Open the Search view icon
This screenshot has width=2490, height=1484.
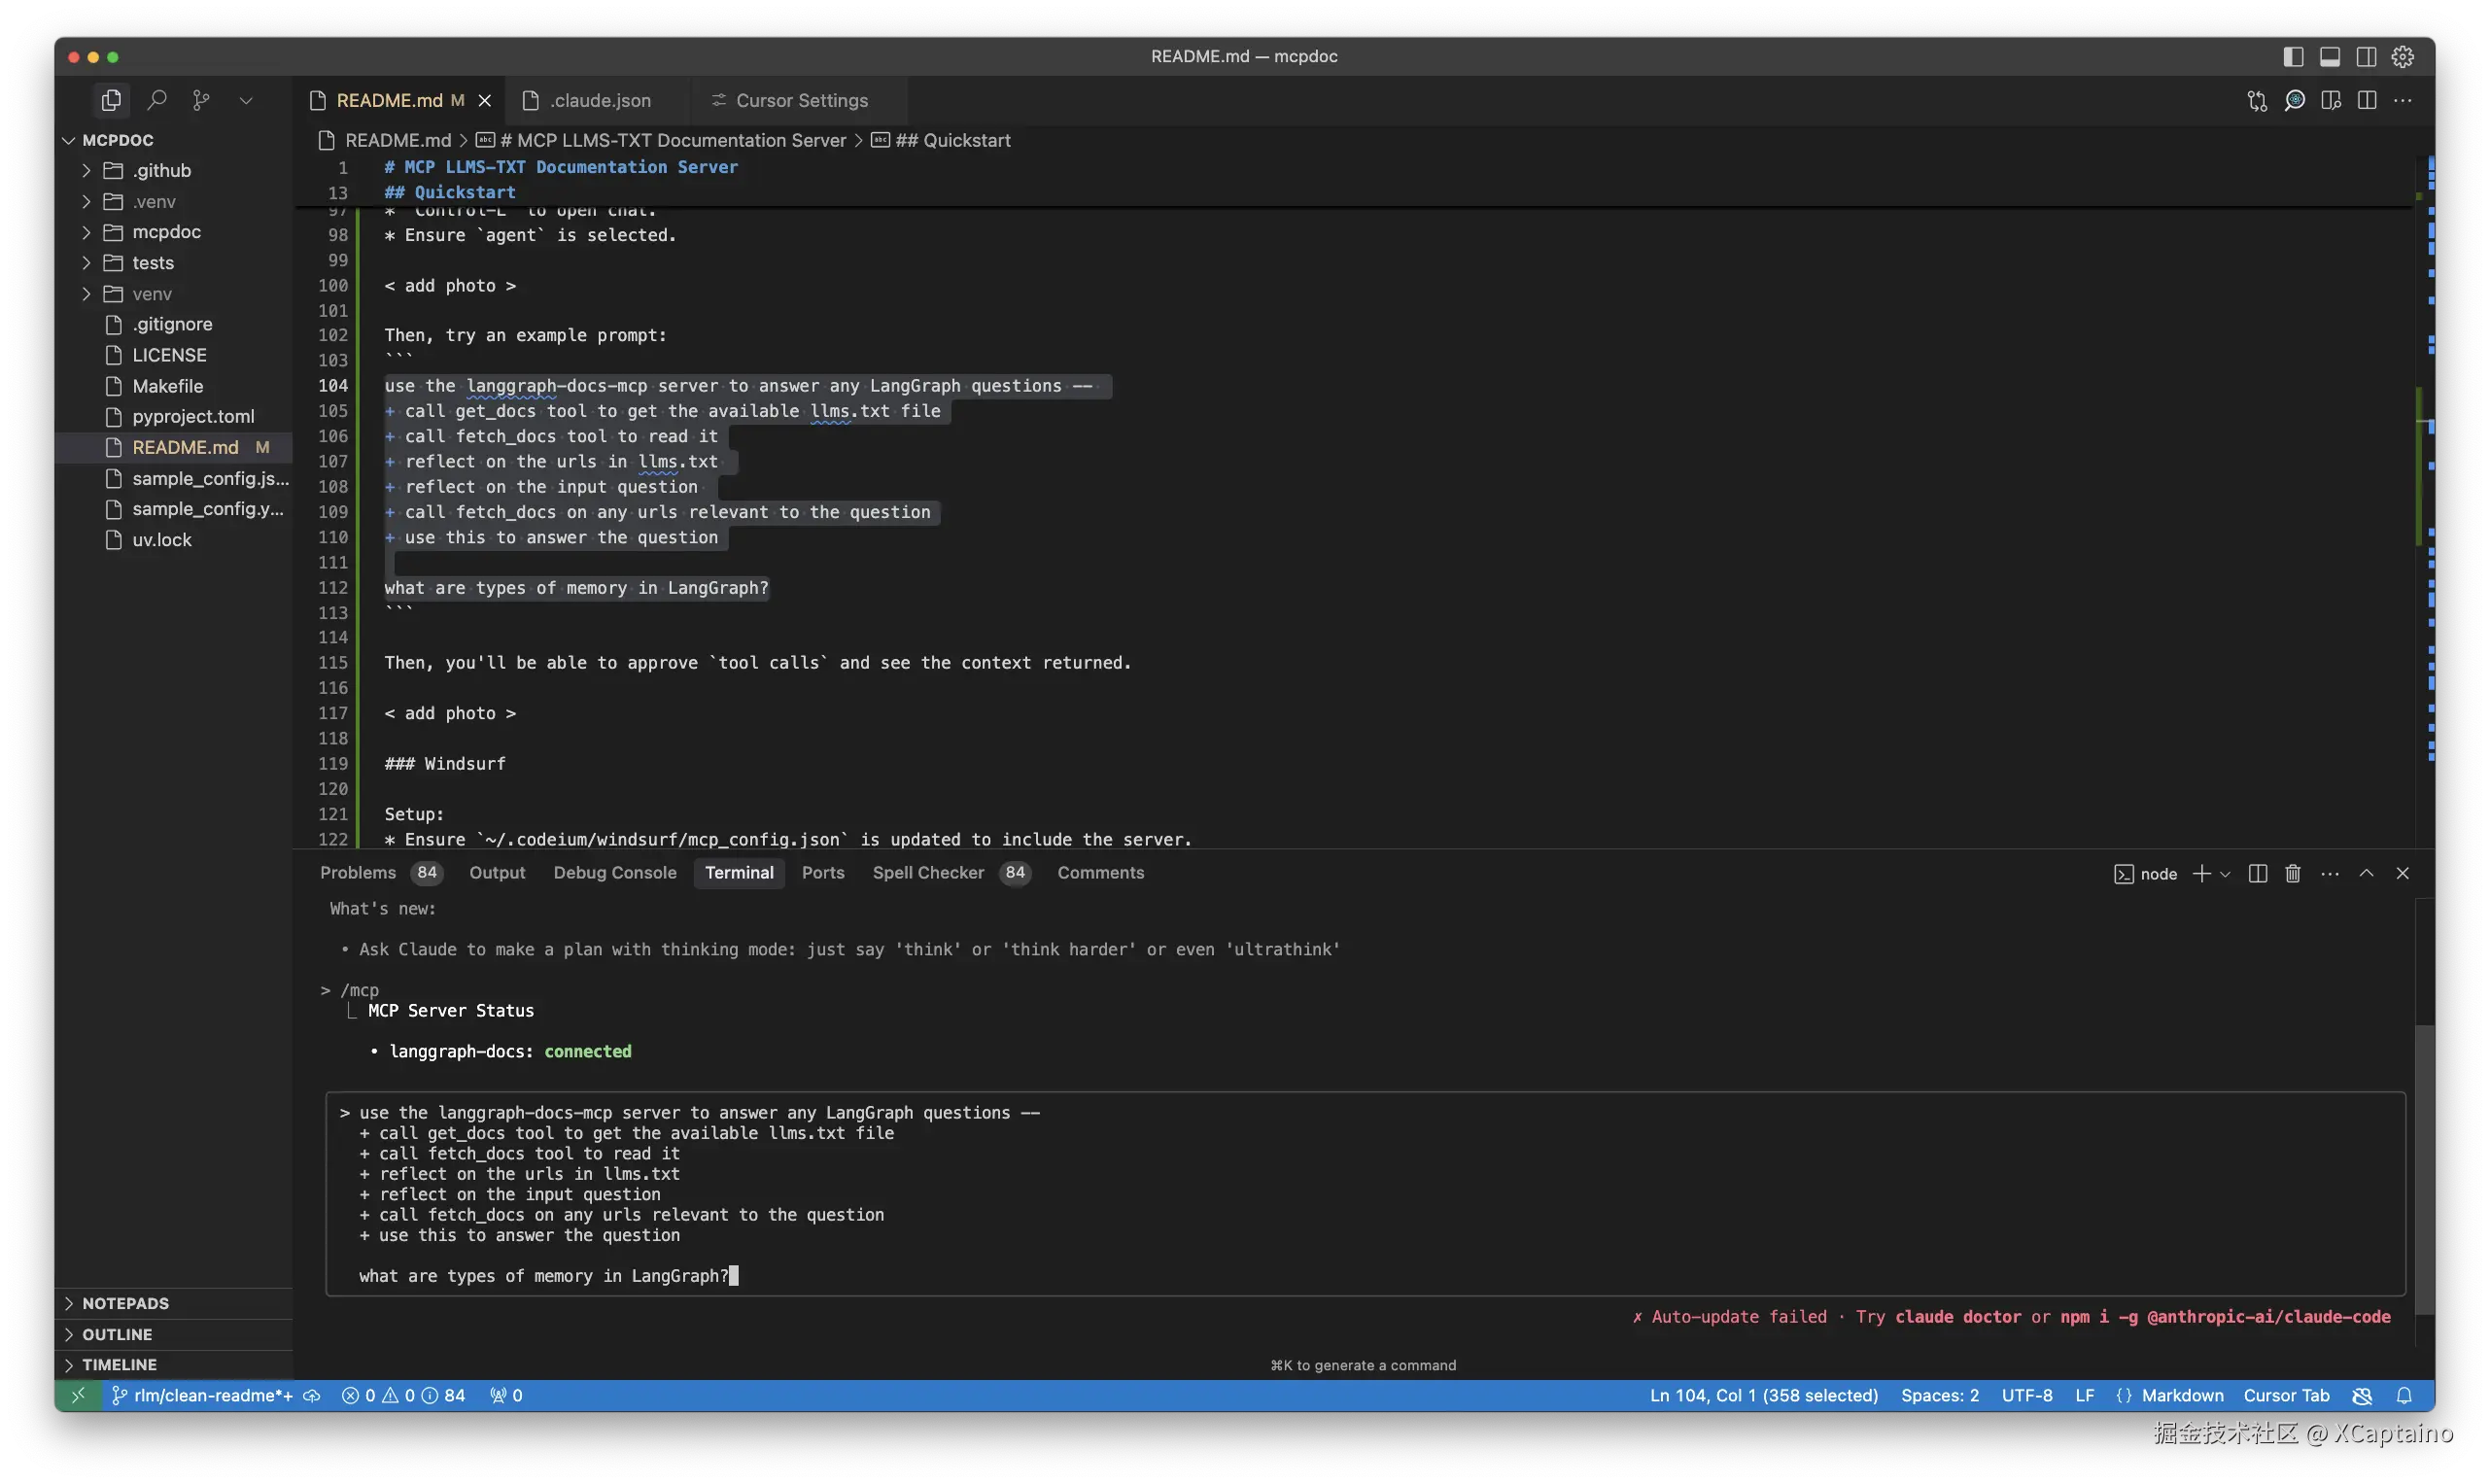[x=157, y=100]
